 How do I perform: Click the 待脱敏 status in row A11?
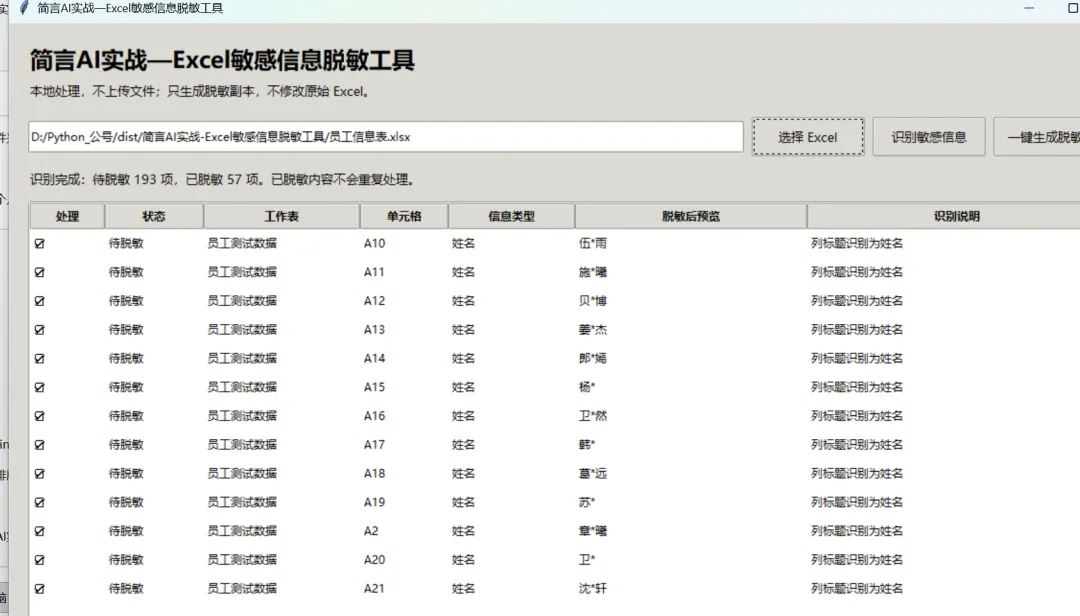pos(126,272)
